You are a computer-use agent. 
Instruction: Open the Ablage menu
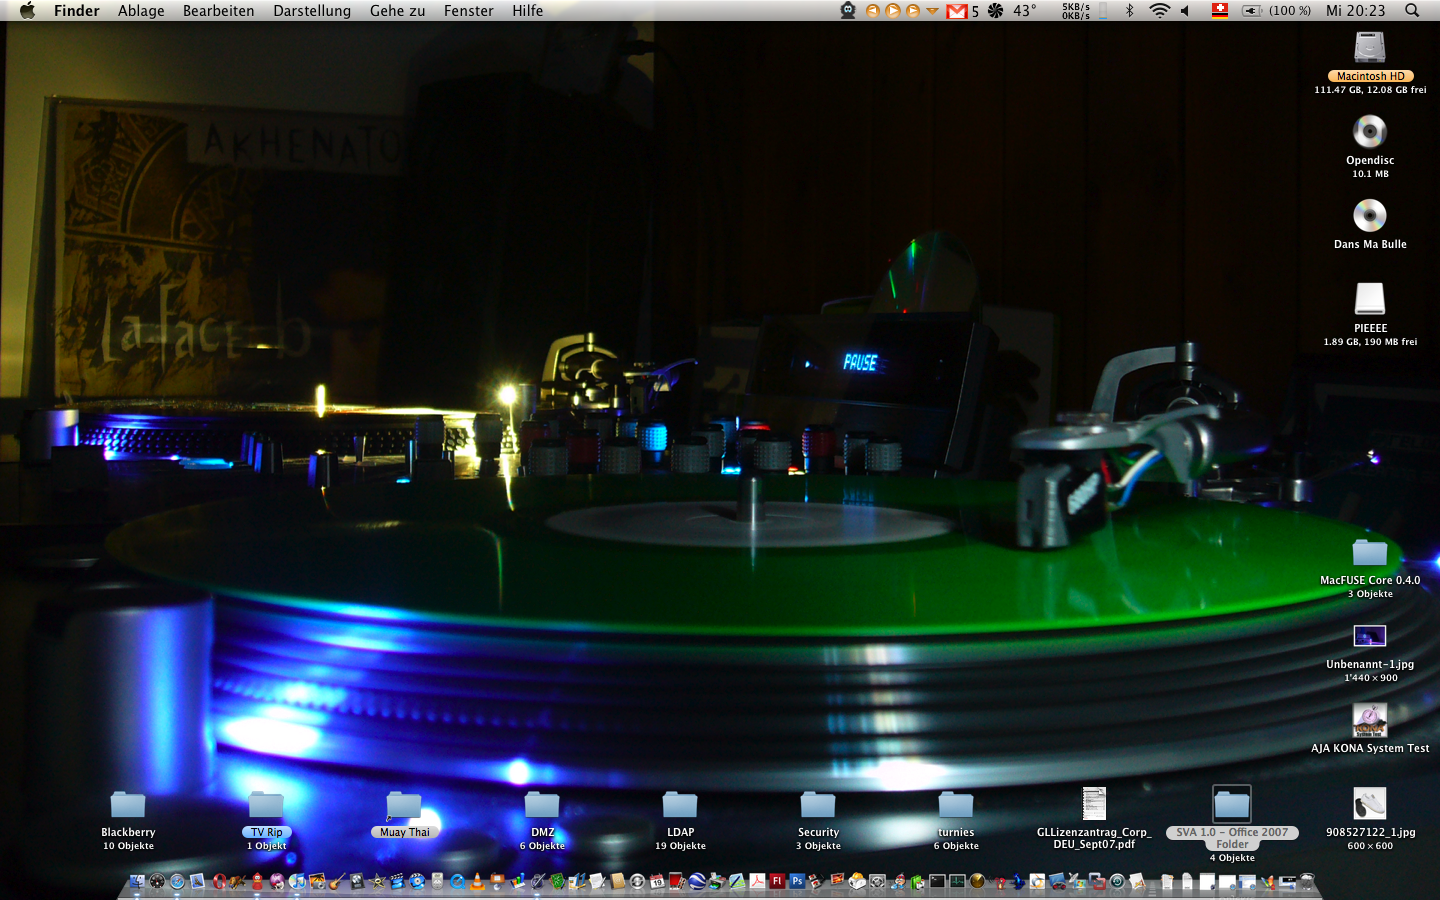141,11
